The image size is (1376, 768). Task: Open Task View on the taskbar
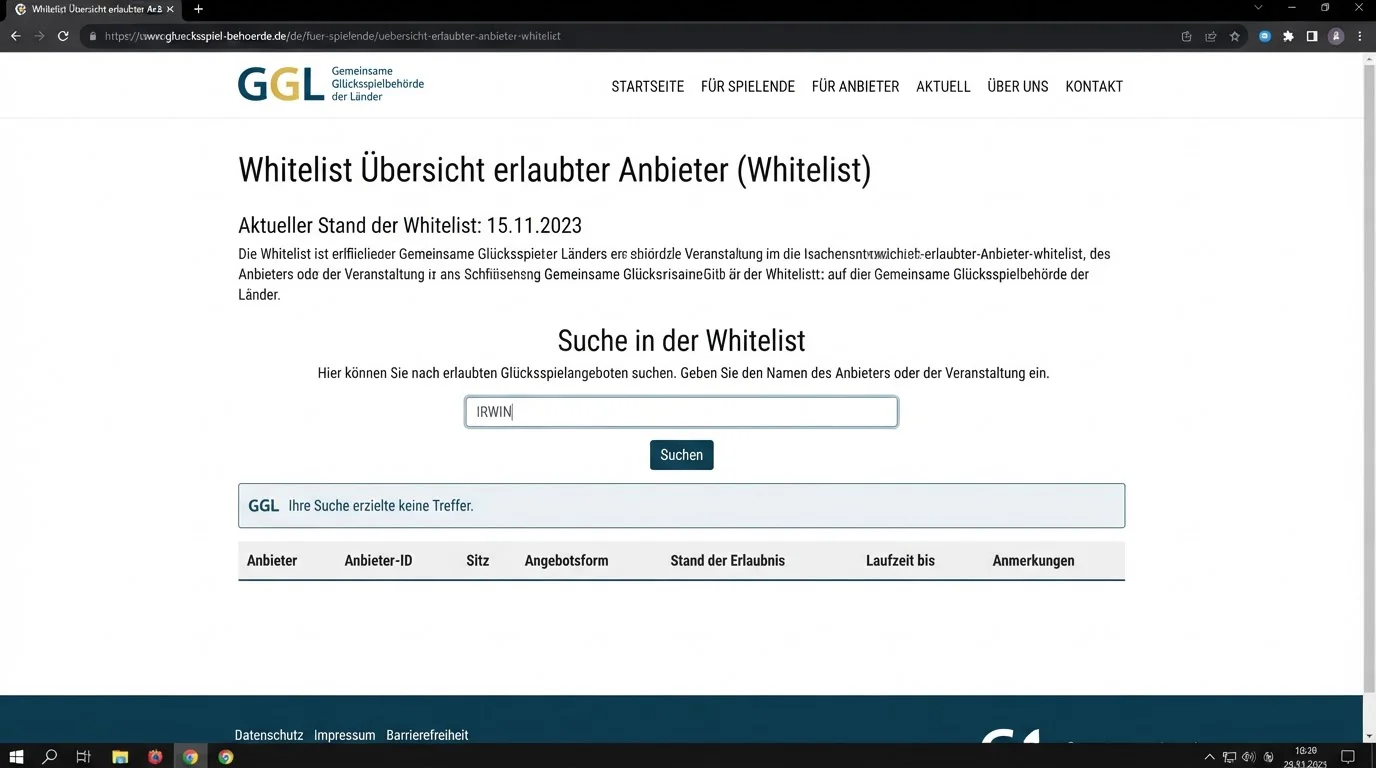(84, 757)
